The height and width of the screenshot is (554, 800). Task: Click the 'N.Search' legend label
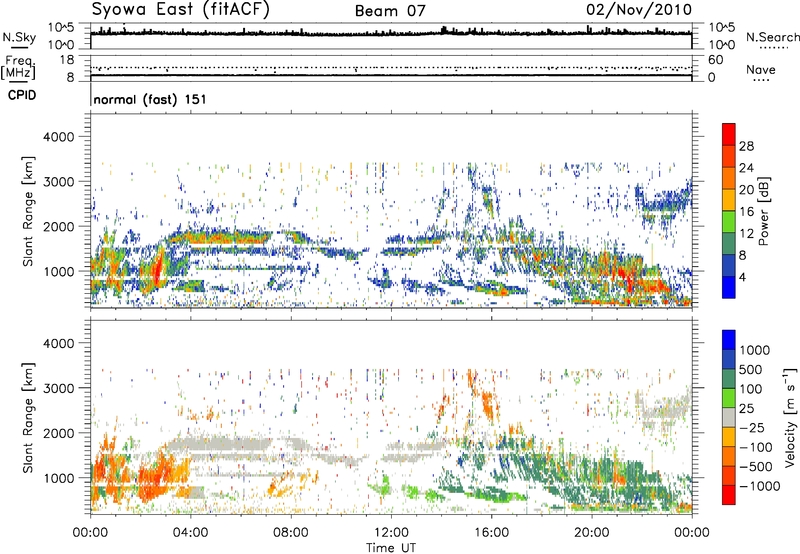[x=773, y=37]
